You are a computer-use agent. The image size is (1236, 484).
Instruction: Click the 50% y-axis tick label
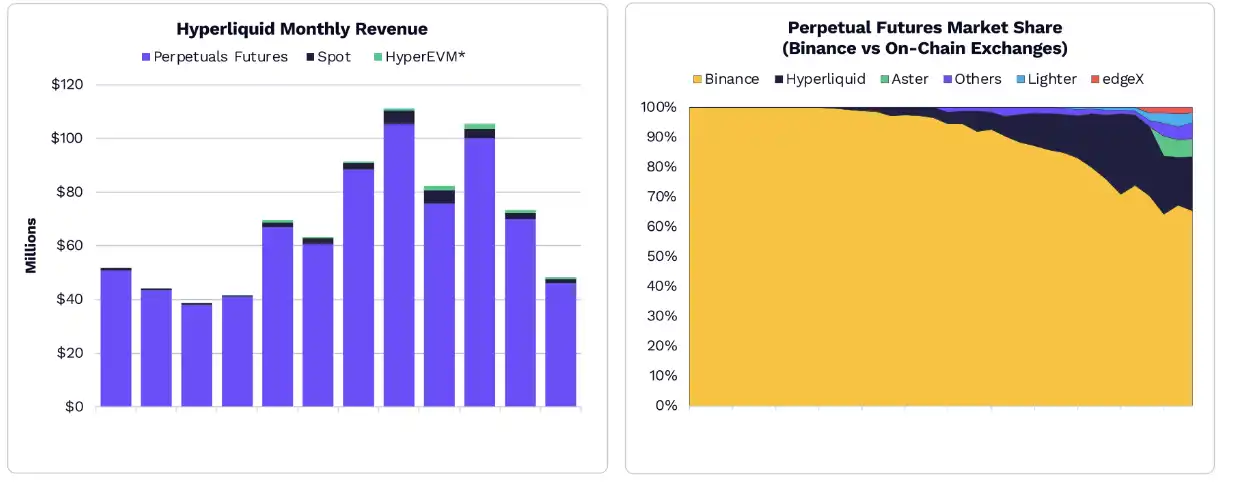pos(658,256)
